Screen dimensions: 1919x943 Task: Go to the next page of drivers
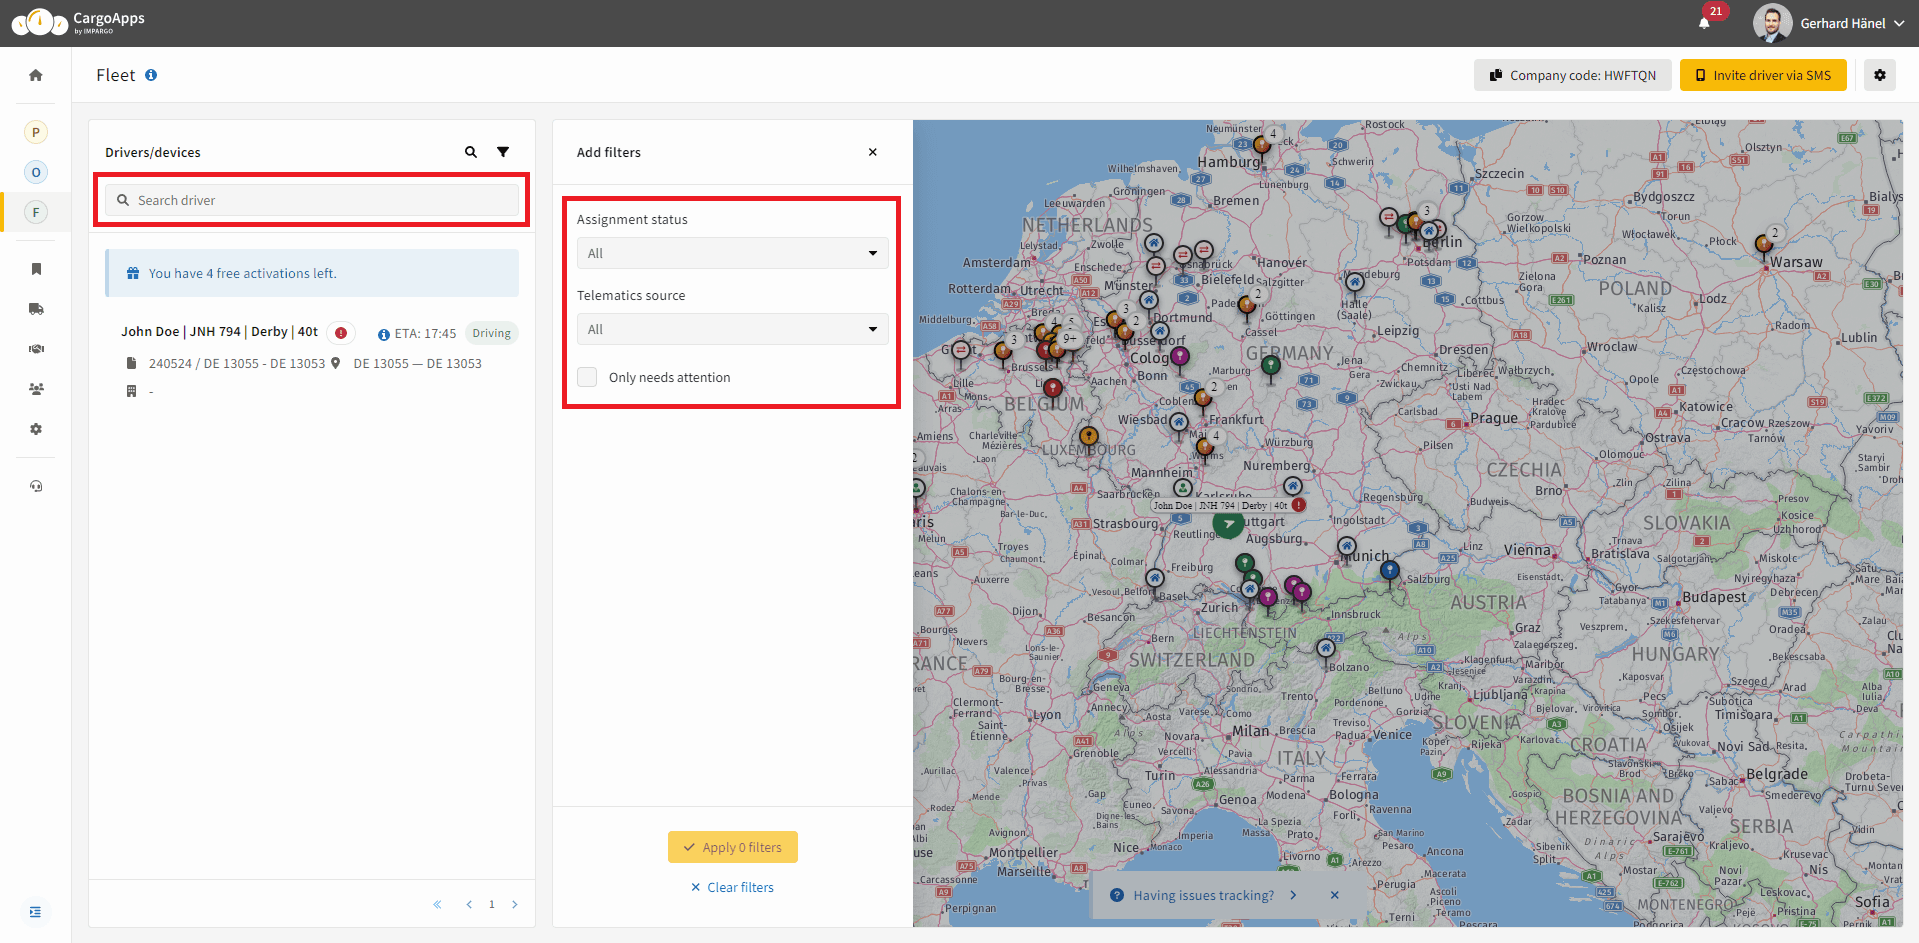(x=515, y=904)
